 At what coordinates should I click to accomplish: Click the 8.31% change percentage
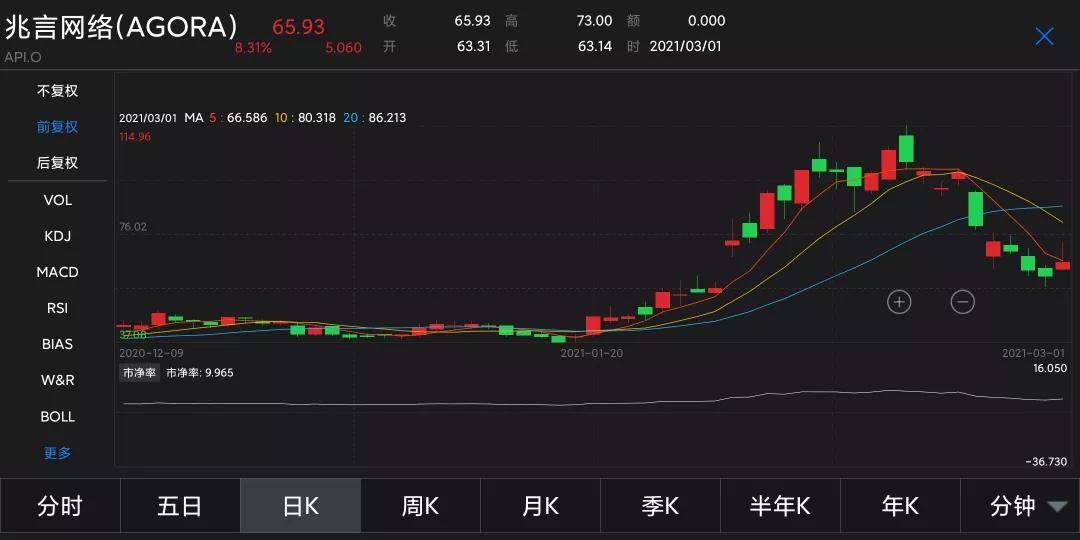tap(253, 48)
